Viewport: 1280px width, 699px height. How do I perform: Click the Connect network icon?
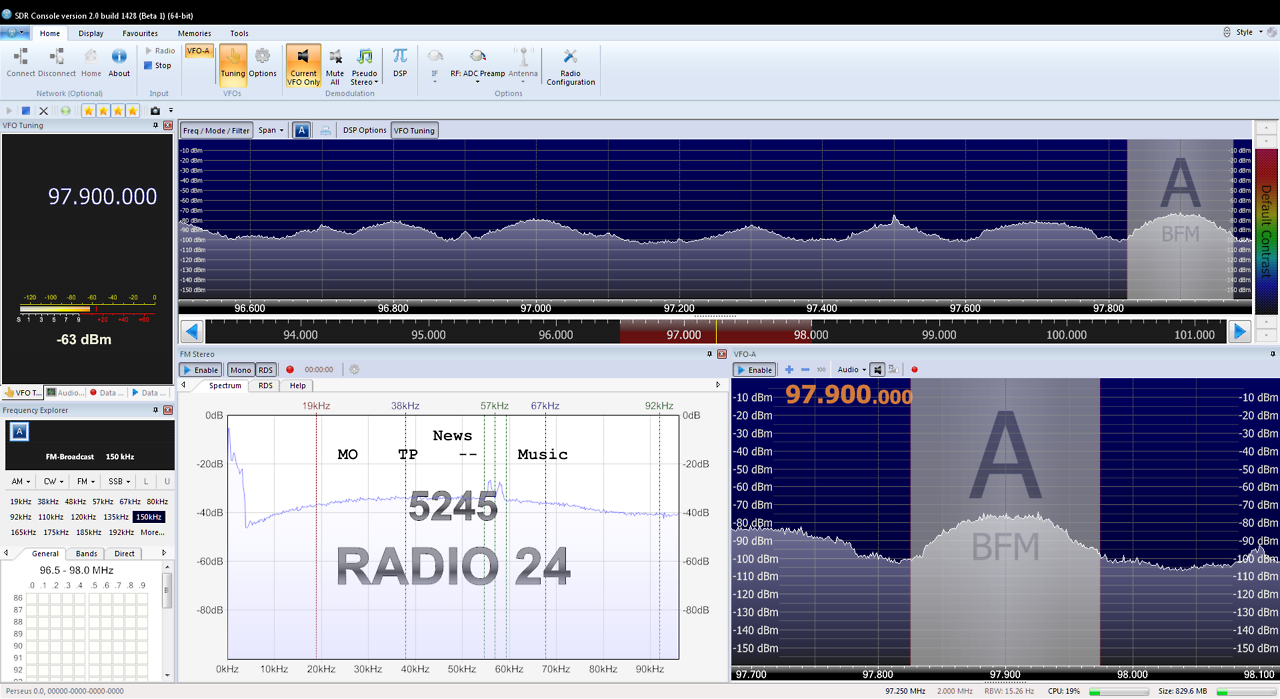coord(20,62)
